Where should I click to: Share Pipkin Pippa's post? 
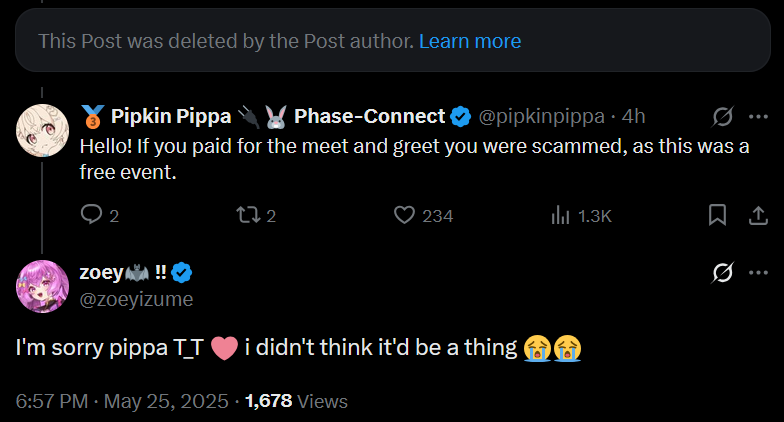click(x=757, y=215)
